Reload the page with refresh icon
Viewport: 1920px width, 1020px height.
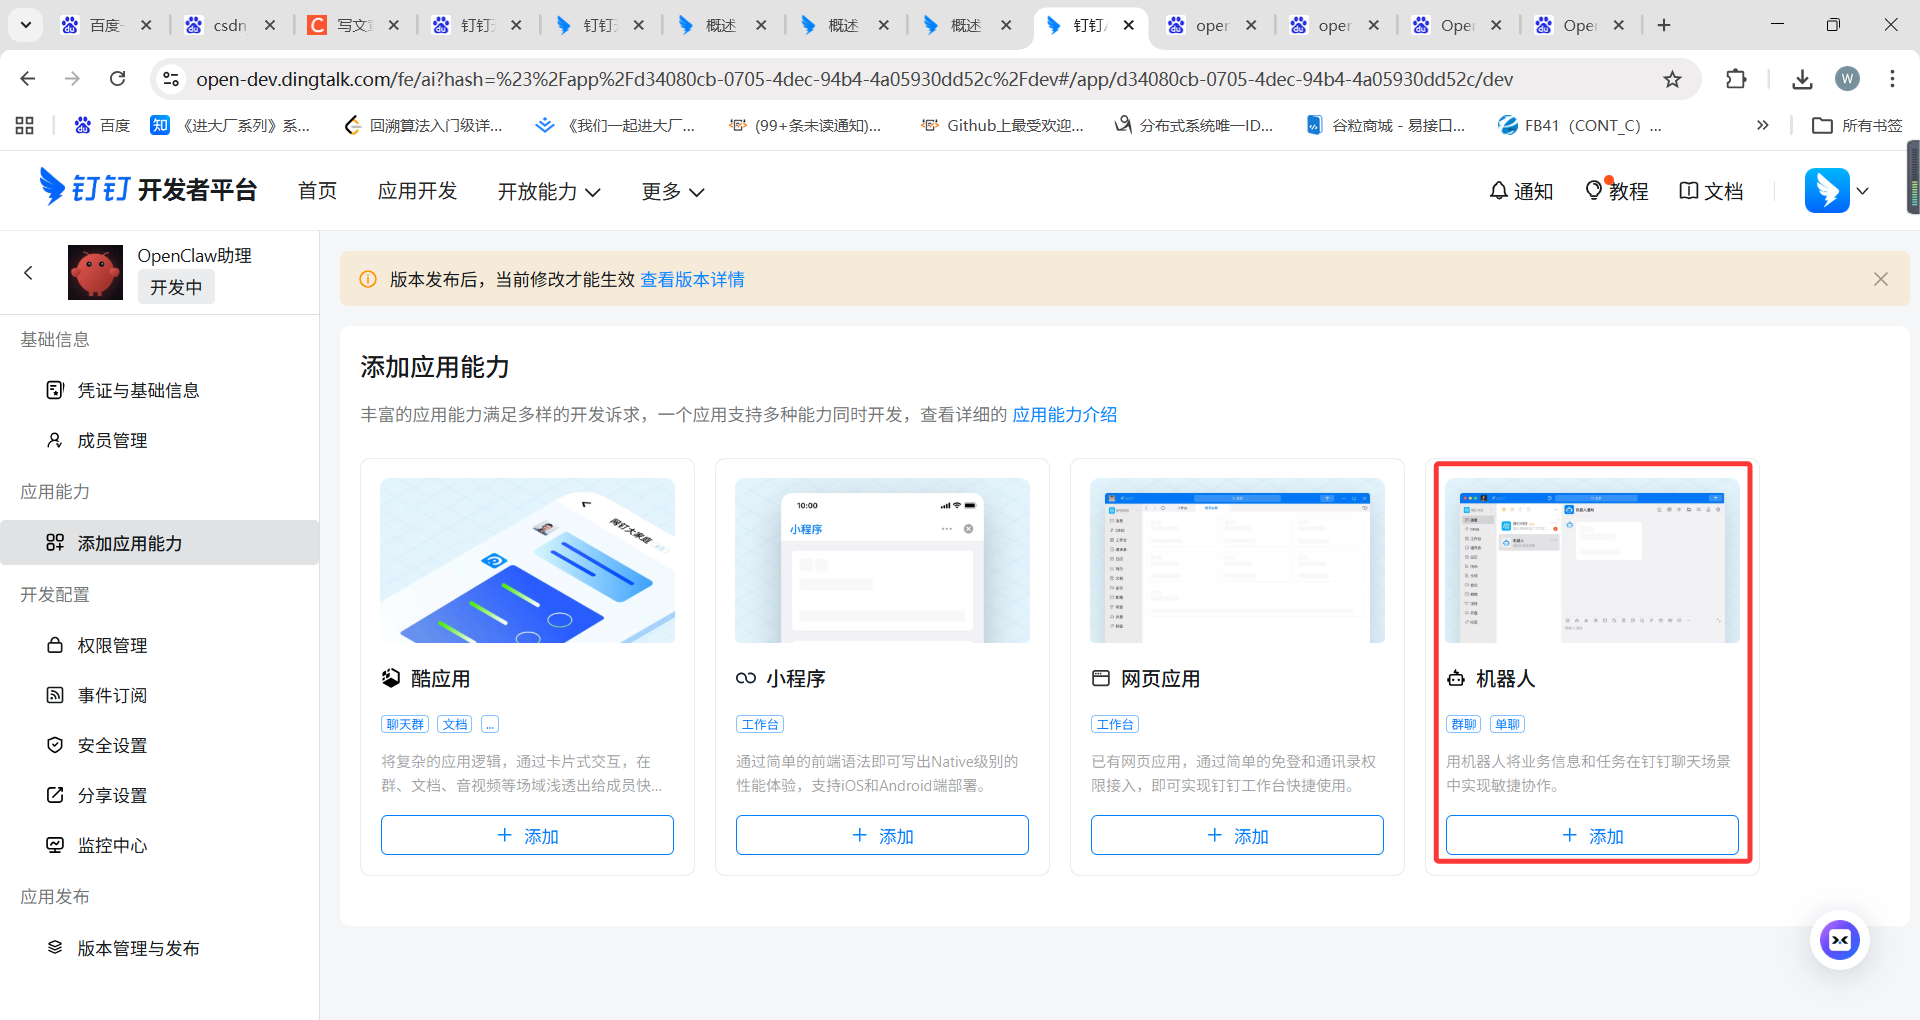[118, 79]
